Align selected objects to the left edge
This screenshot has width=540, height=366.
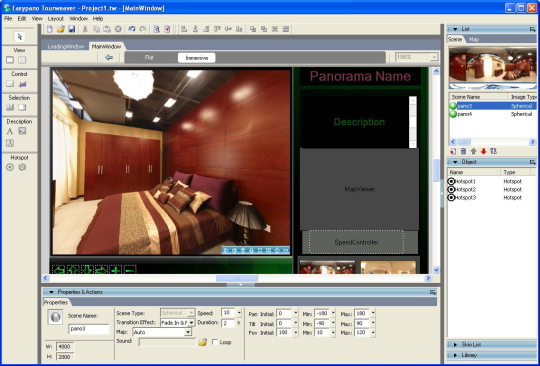point(184,29)
